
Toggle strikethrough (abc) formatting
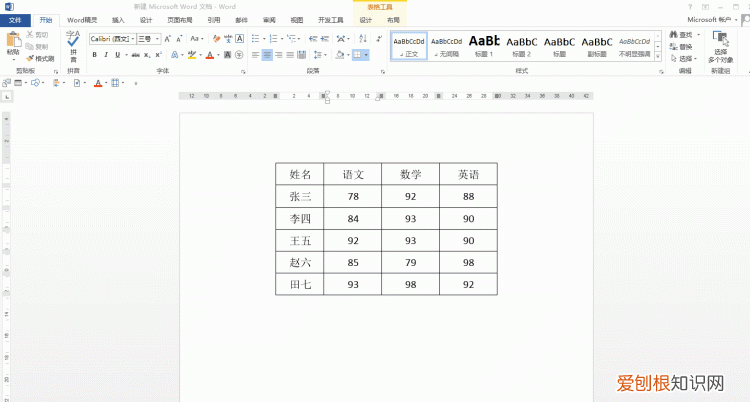tap(136, 55)
